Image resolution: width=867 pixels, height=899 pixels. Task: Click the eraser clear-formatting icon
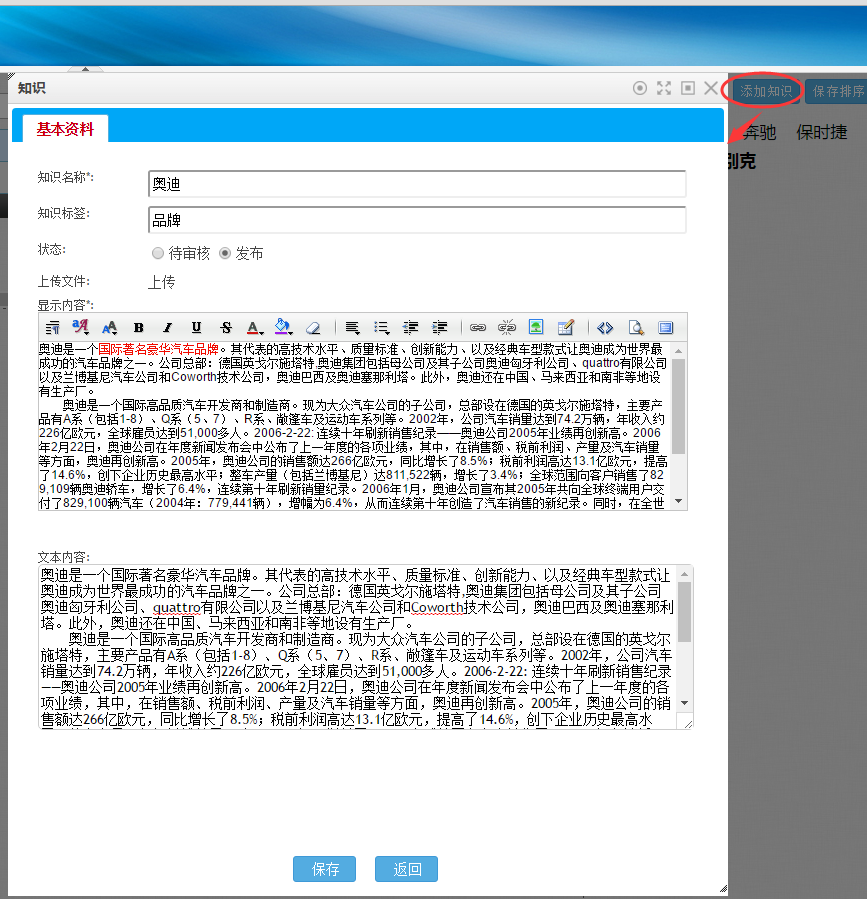tap(313, 327)
